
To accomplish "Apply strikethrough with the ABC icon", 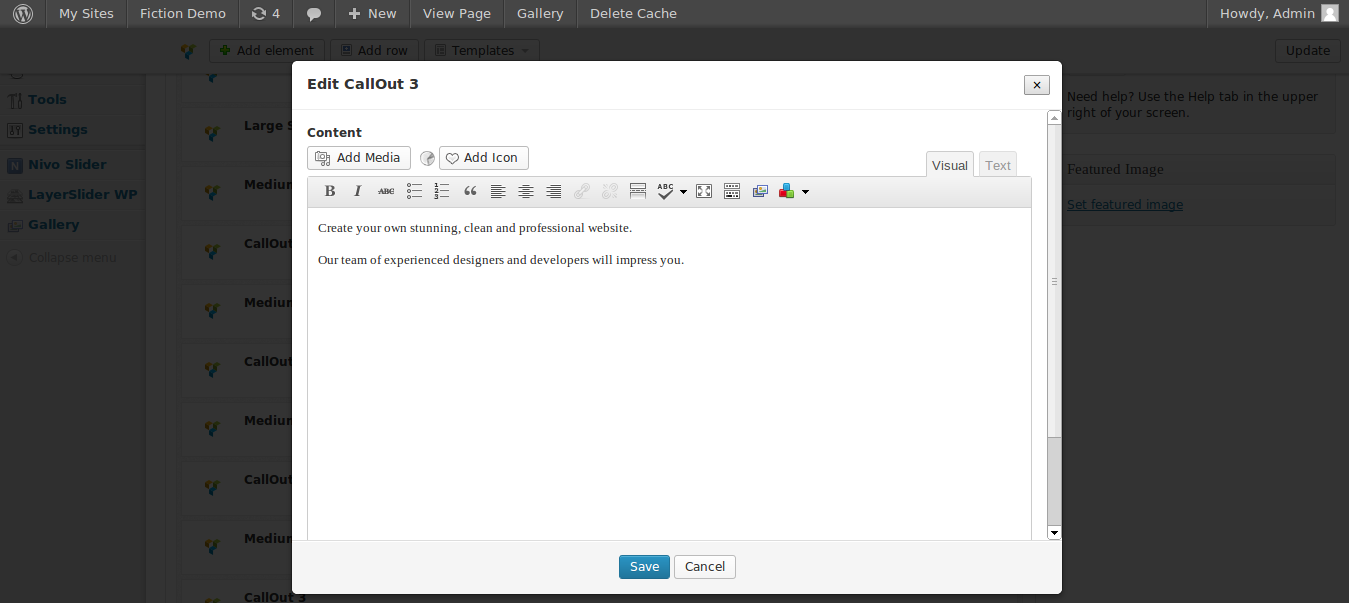I will [386, 191].
